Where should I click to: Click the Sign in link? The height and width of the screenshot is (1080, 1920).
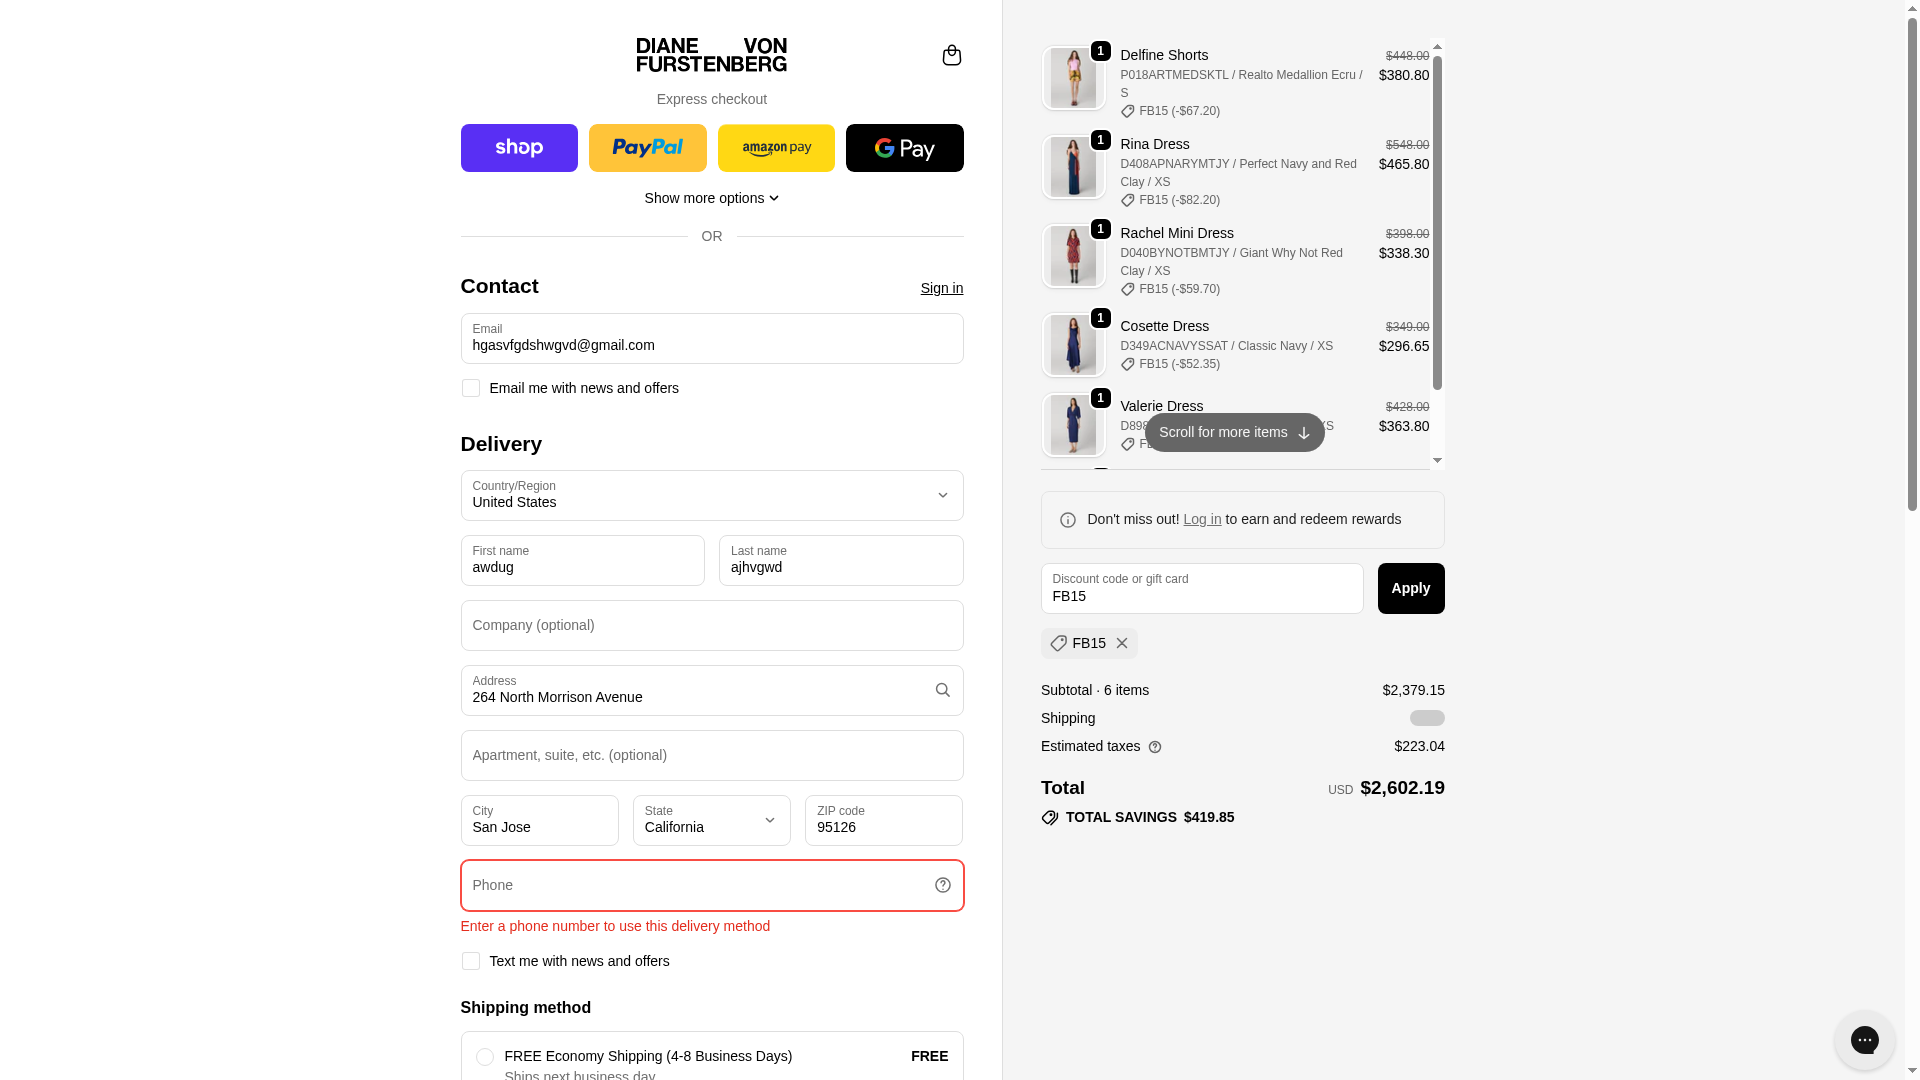[x=941, y=288]
